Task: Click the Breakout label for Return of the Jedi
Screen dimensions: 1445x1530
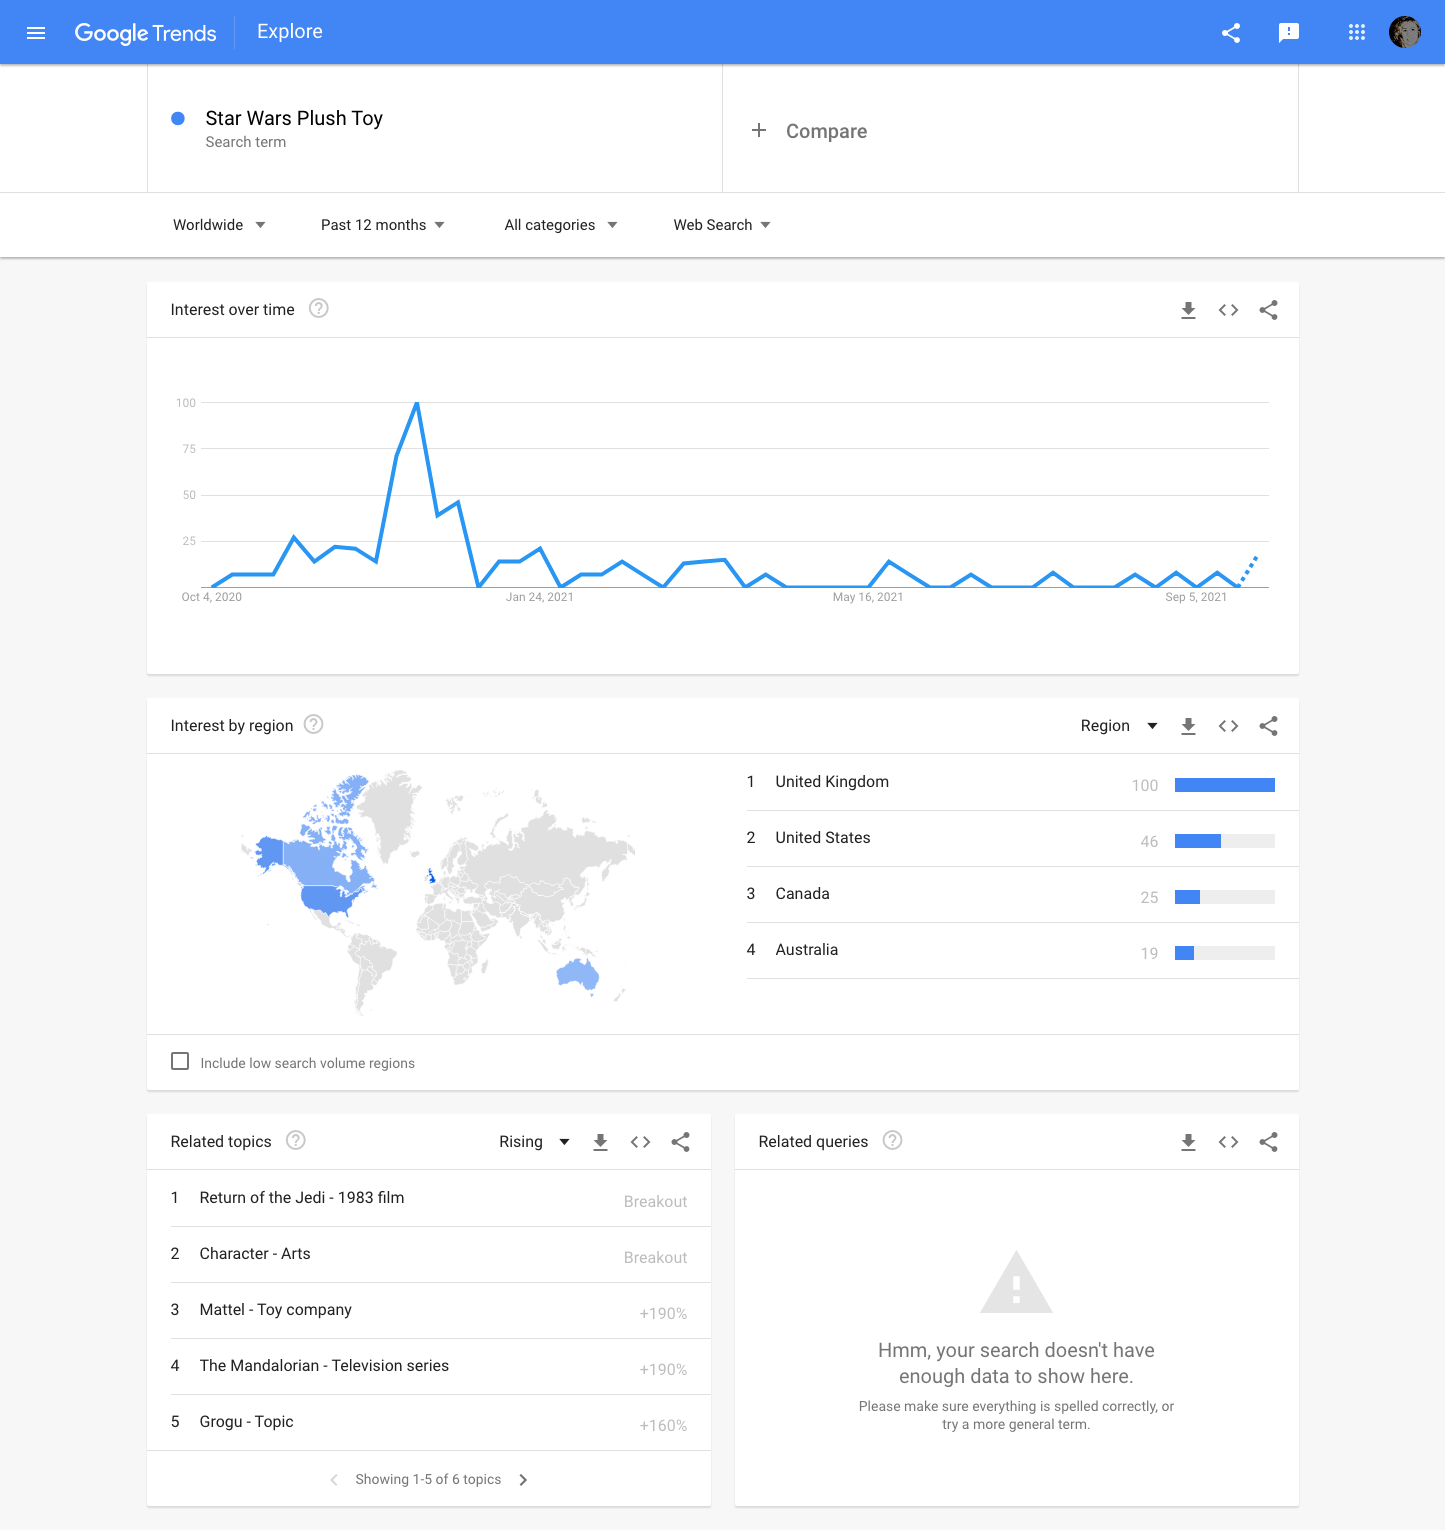Action: tap(655, 1202)
